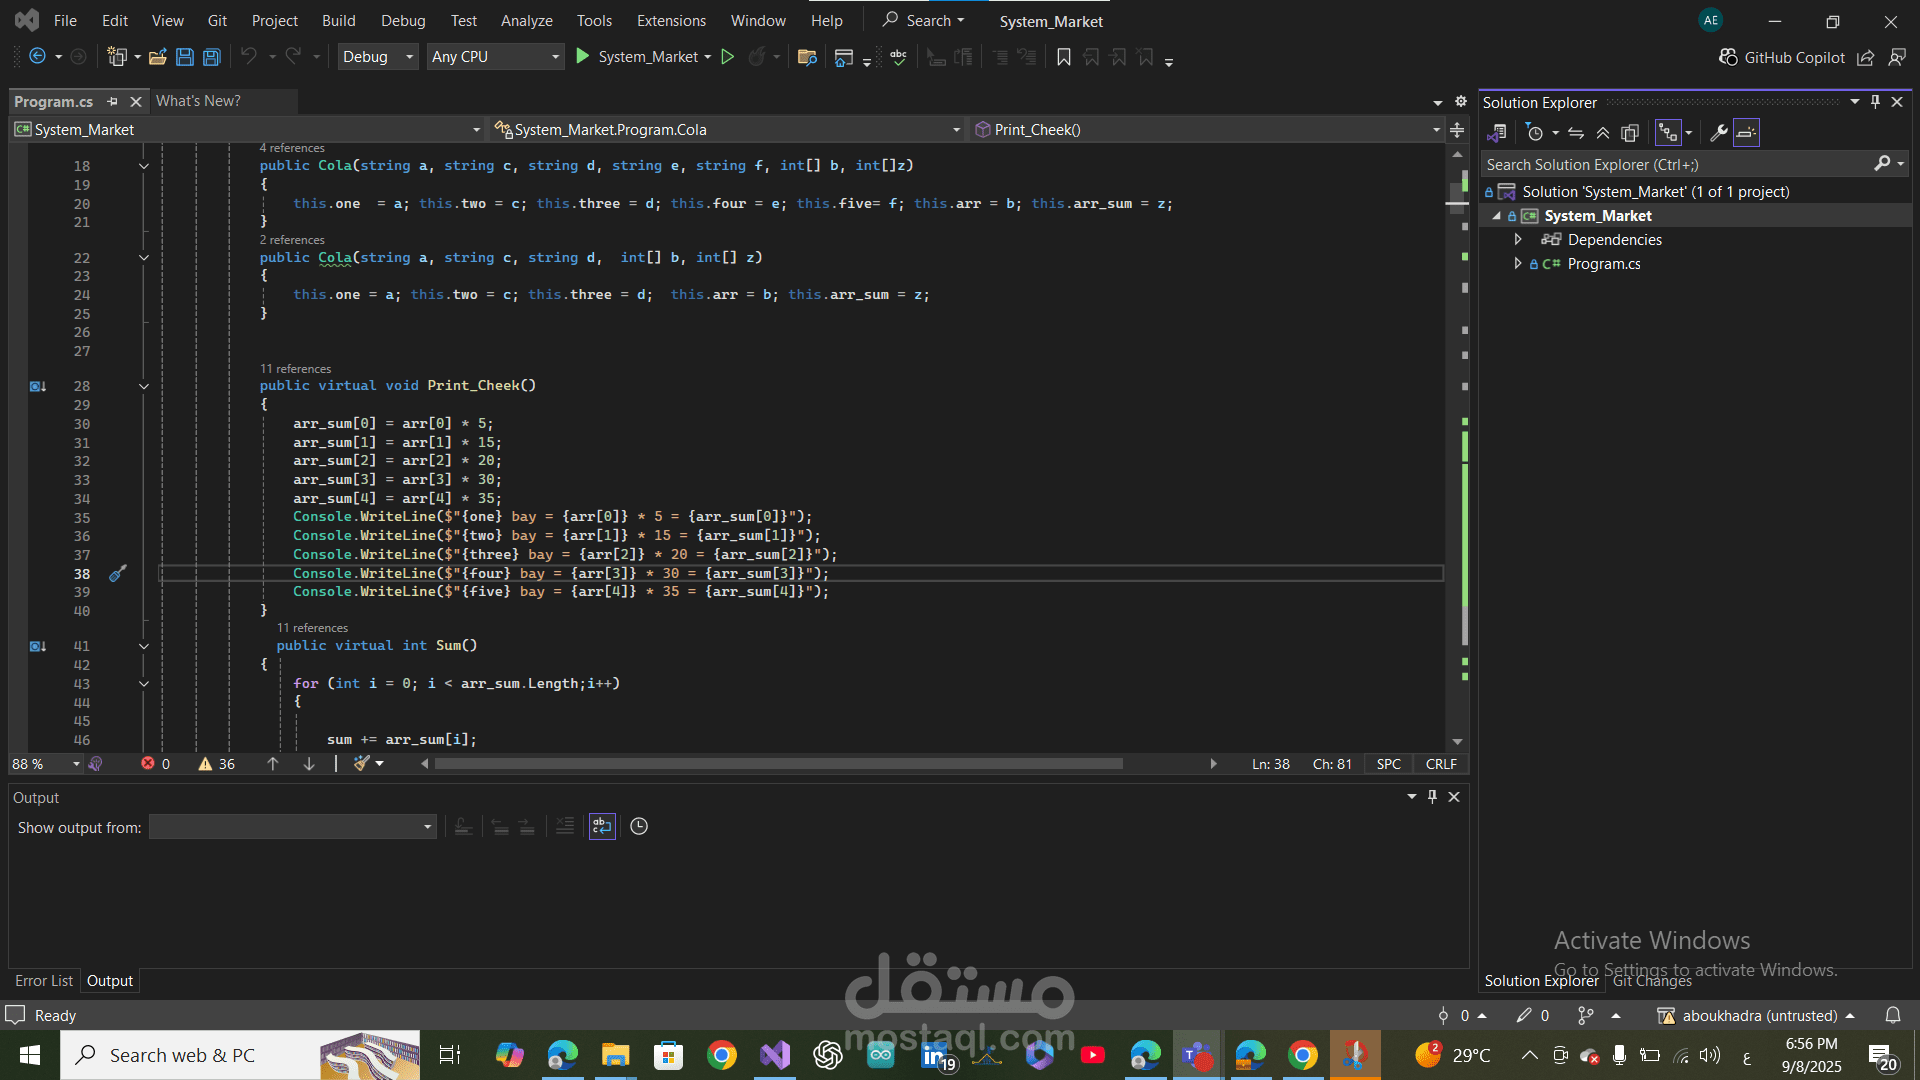Click the split editor icon above the scrollbar
The width and height of the screenshot is (1920, 1080).
(1457, 130)
